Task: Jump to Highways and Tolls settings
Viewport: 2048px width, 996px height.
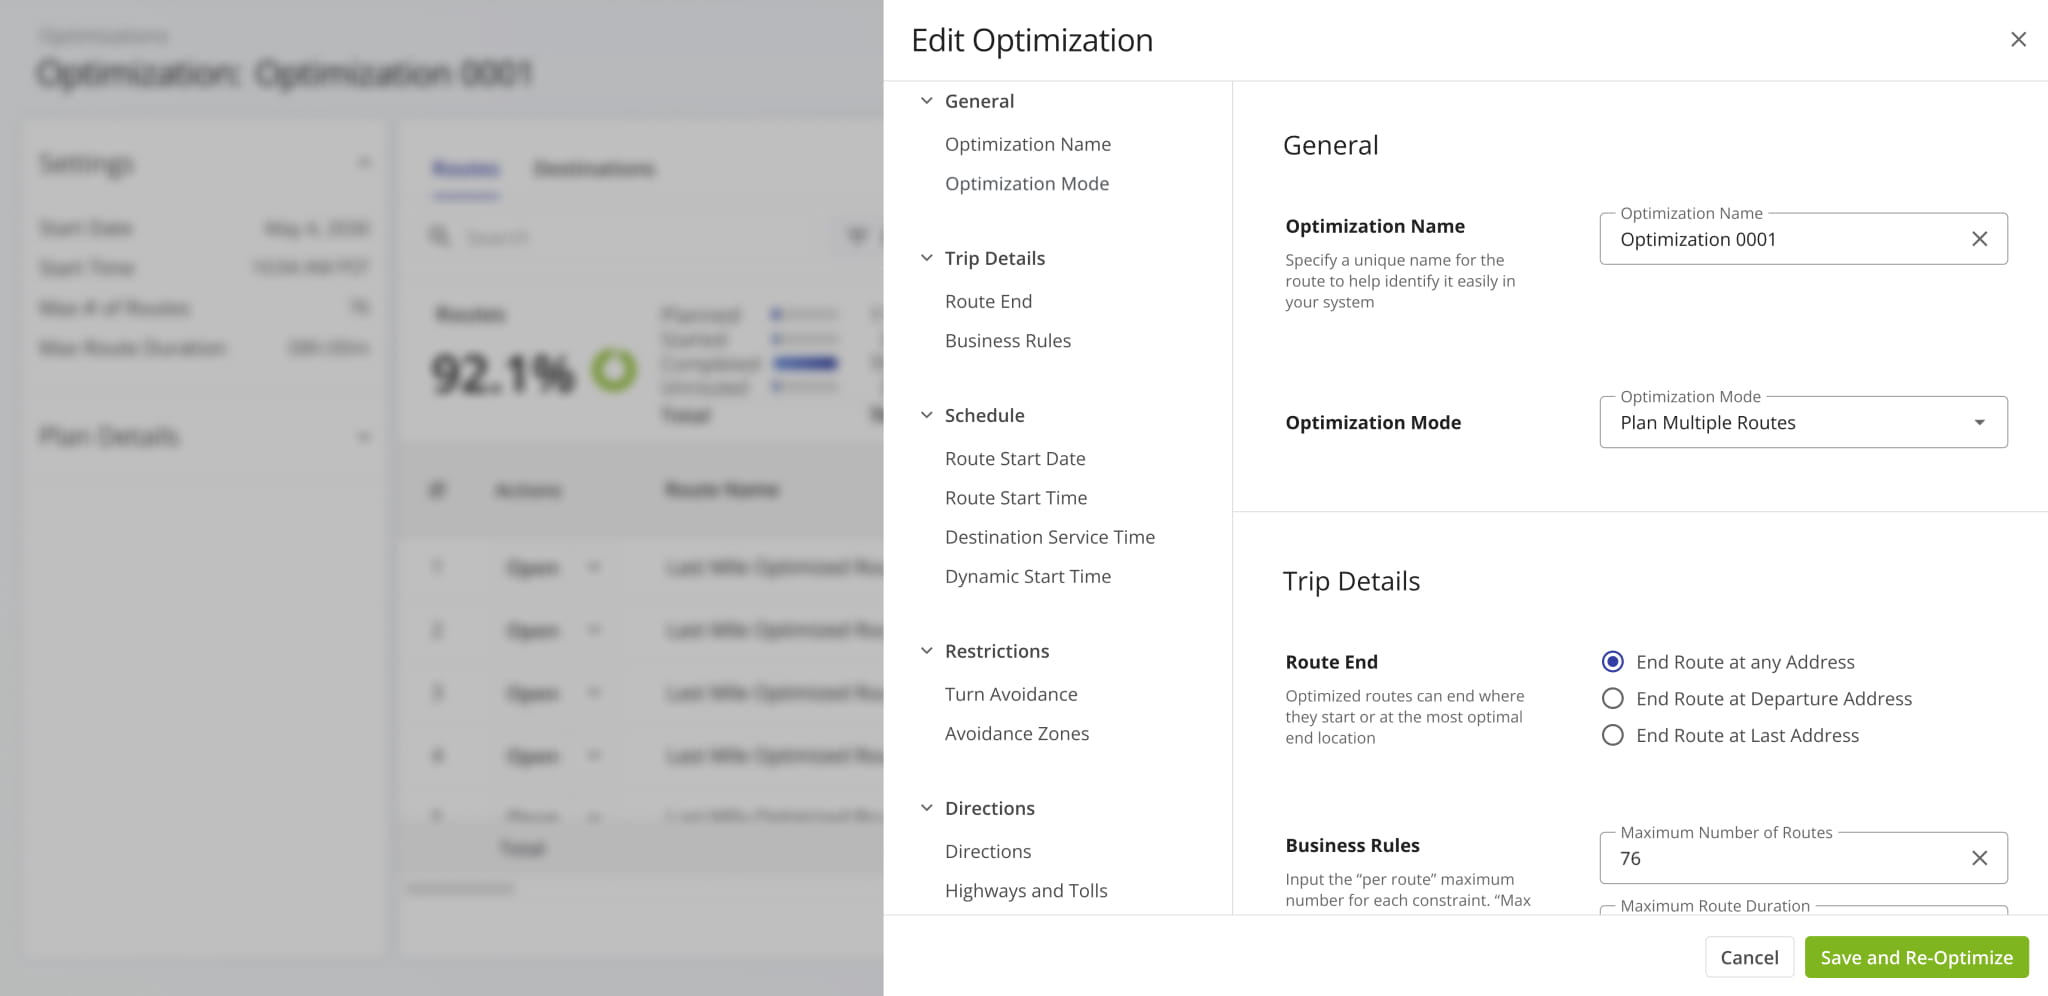Action: (x=1026, y=890)
